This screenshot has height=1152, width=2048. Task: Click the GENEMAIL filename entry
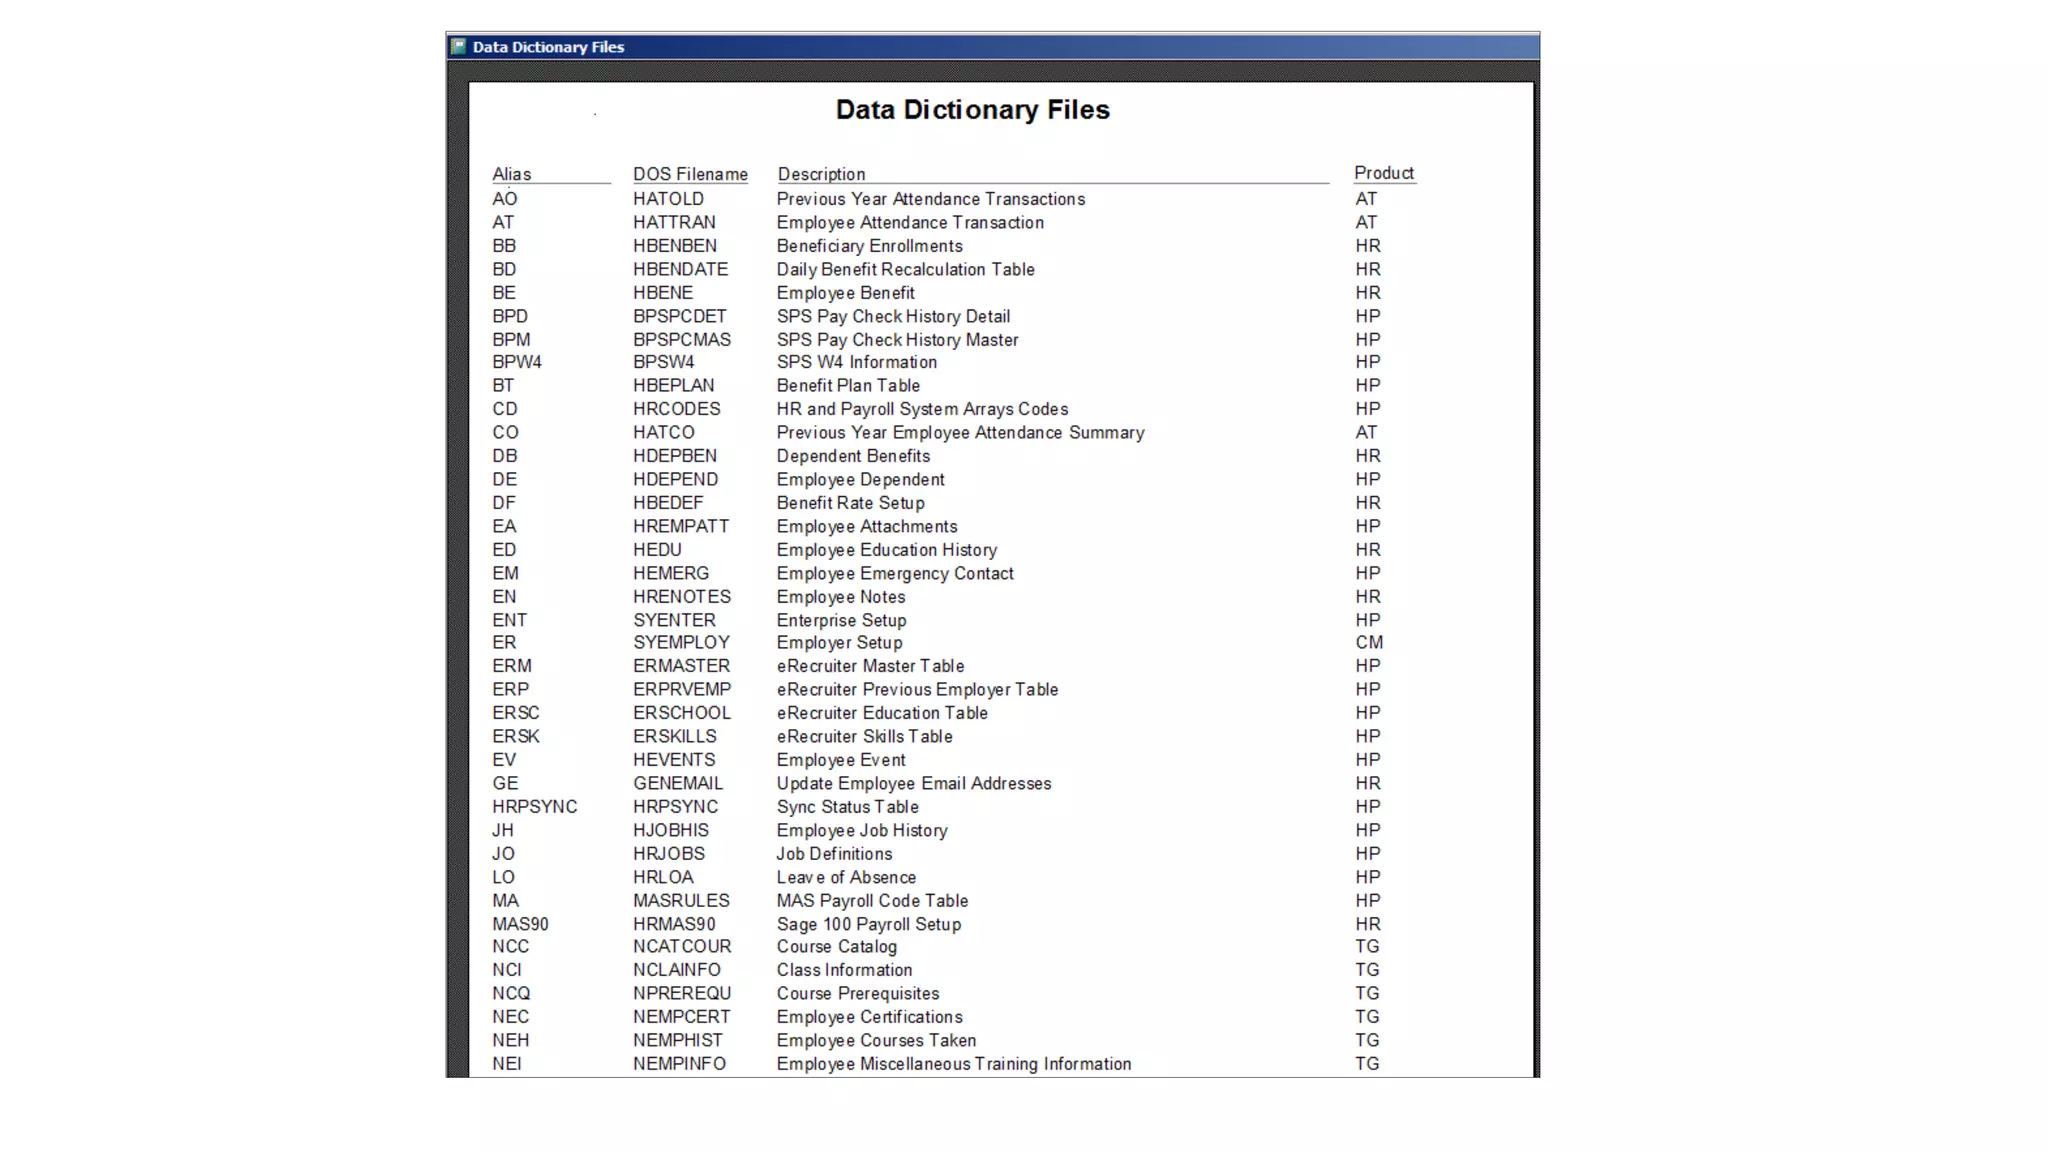pyautogui.click(x=677, y=783)
